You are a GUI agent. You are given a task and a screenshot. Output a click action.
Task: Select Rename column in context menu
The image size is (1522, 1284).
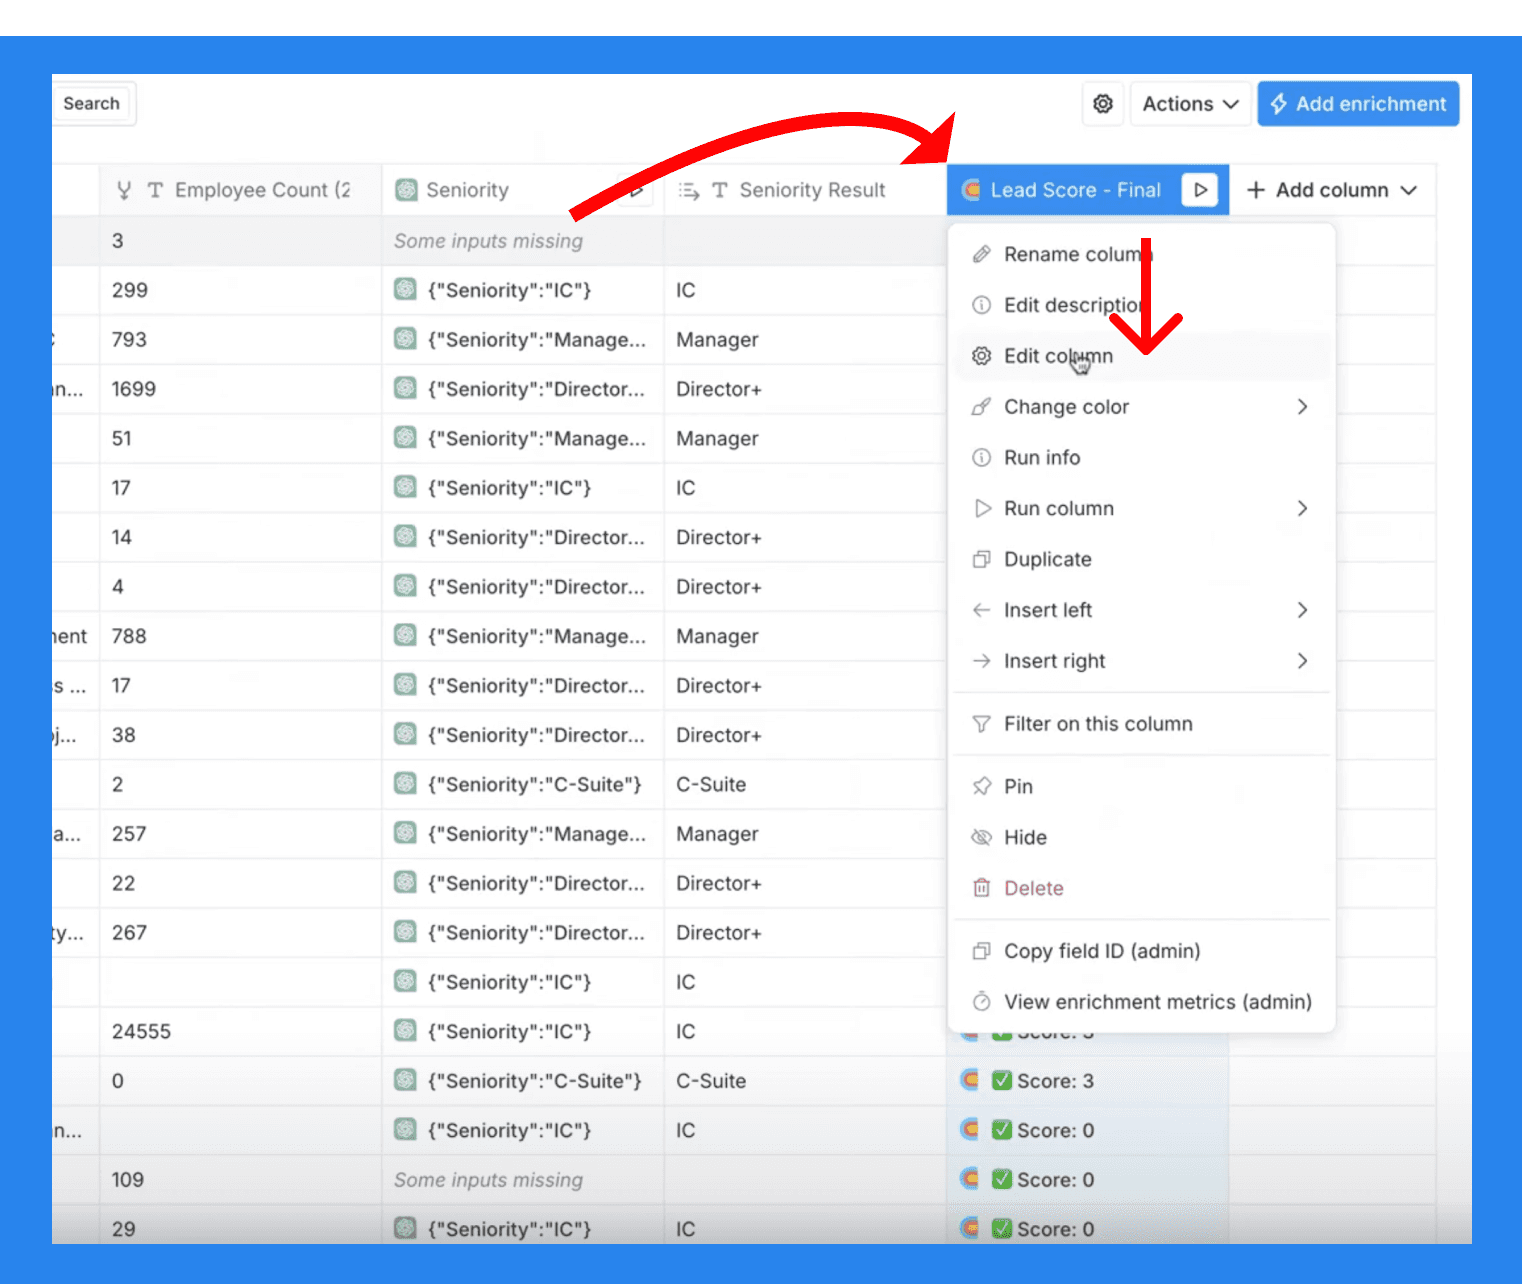(x=1142, y=254)
